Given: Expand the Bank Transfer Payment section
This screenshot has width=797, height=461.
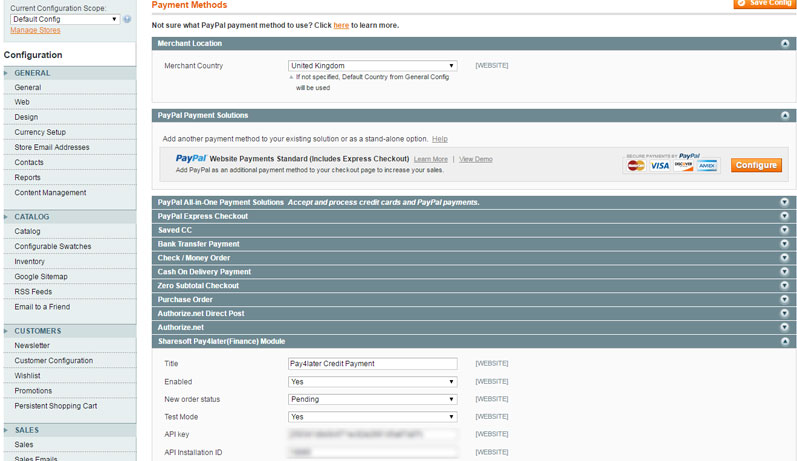Looking at the screenshot, I should click(x=785, y=244).
